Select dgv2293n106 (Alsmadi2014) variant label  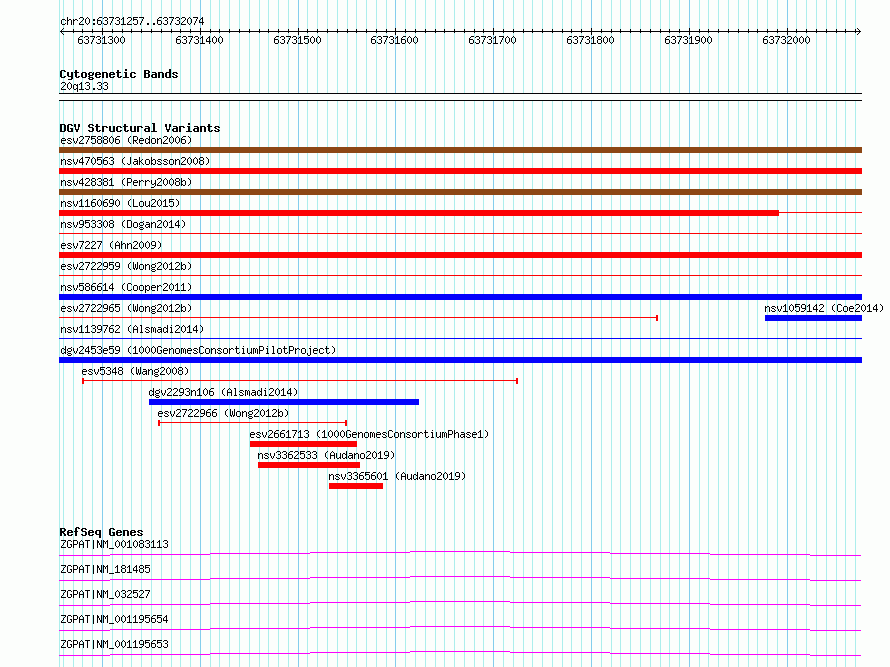[223, 392]
